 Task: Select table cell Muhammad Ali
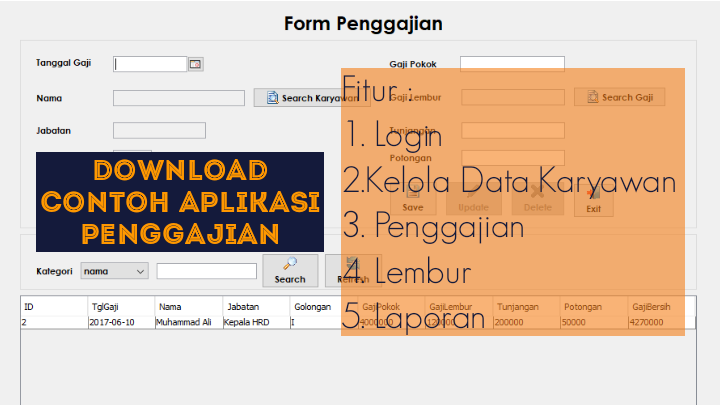[x=189, y=322]
